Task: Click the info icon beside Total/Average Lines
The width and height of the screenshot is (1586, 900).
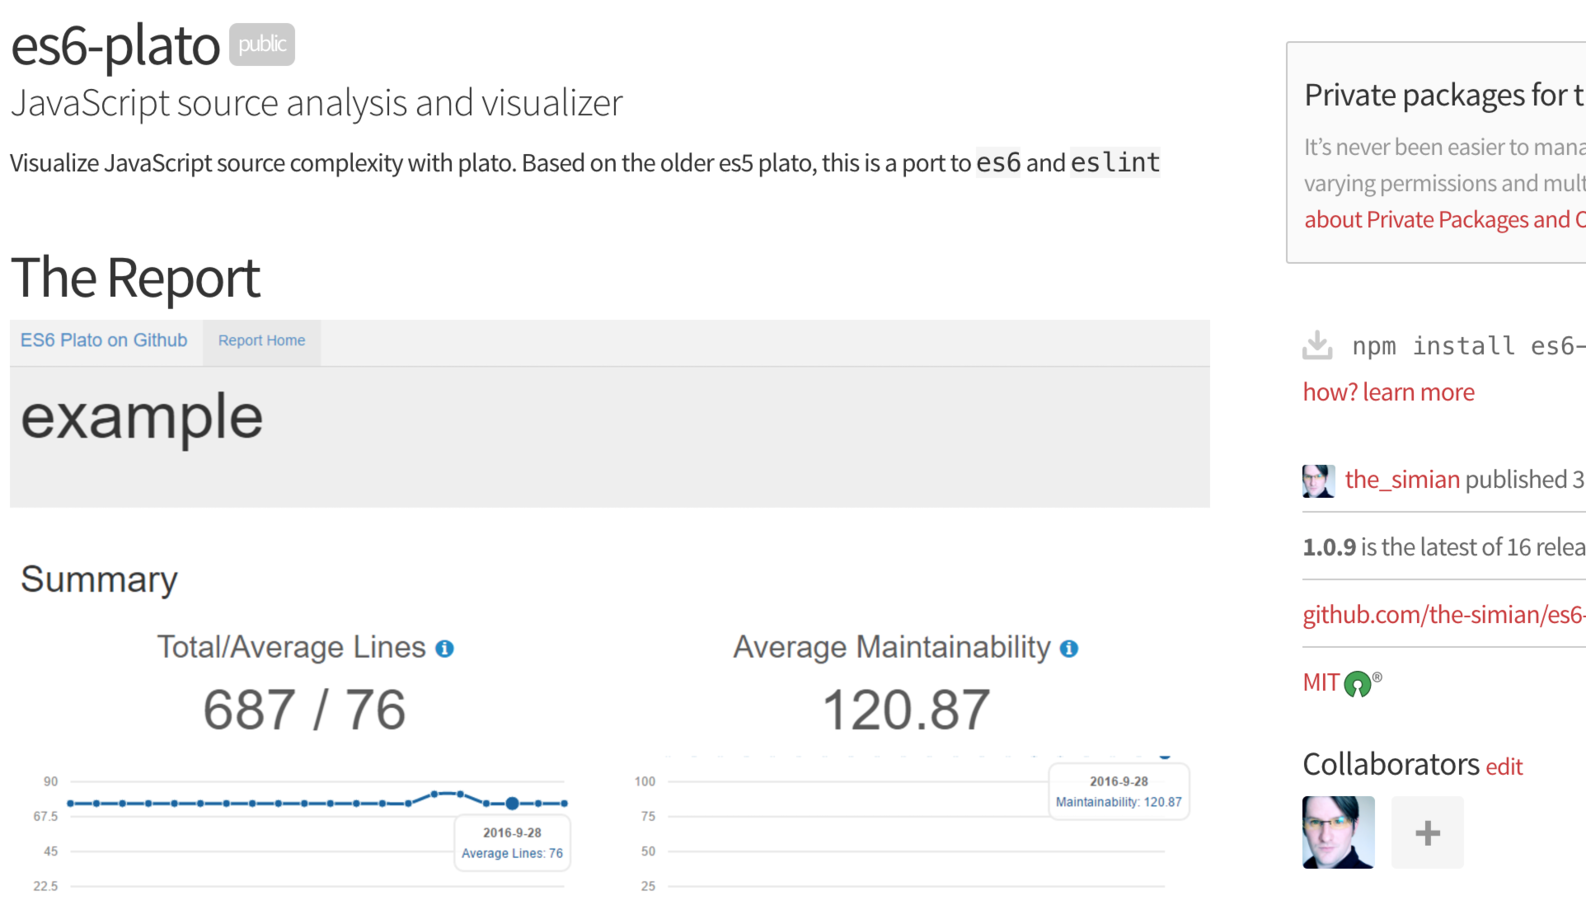Action: (x=445, y=649)
